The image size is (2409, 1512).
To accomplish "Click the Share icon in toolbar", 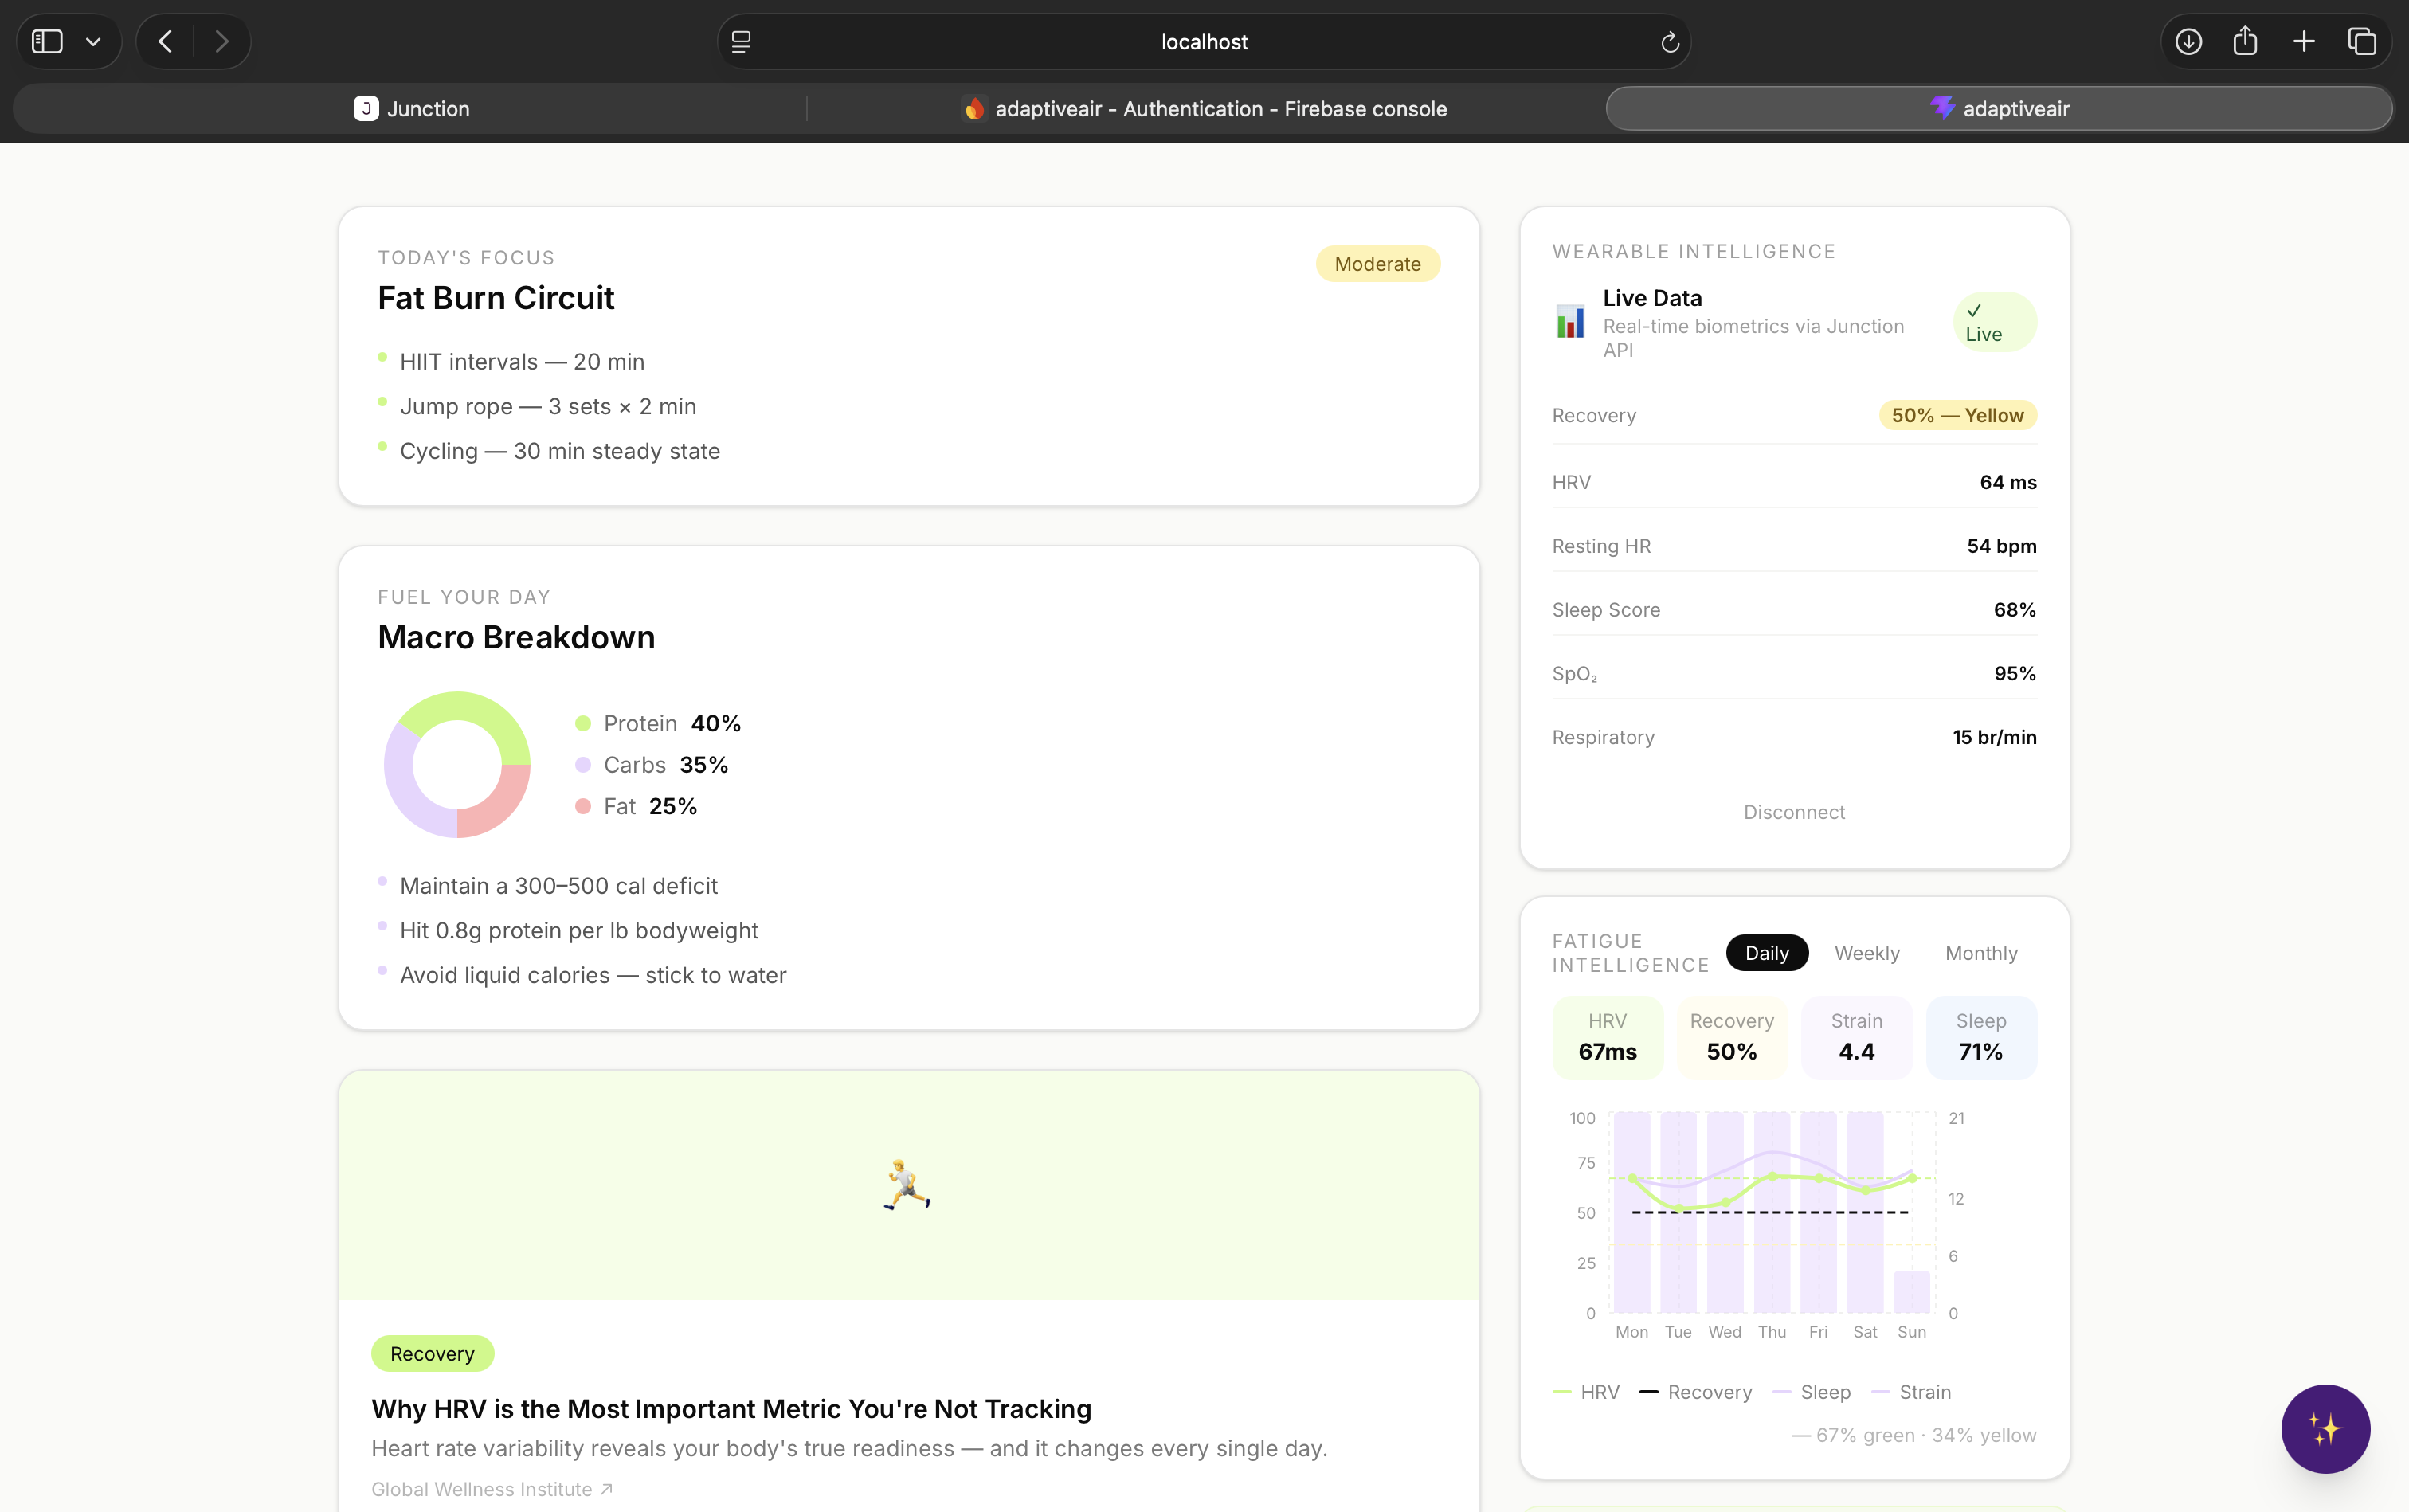I will point(2245,41).
